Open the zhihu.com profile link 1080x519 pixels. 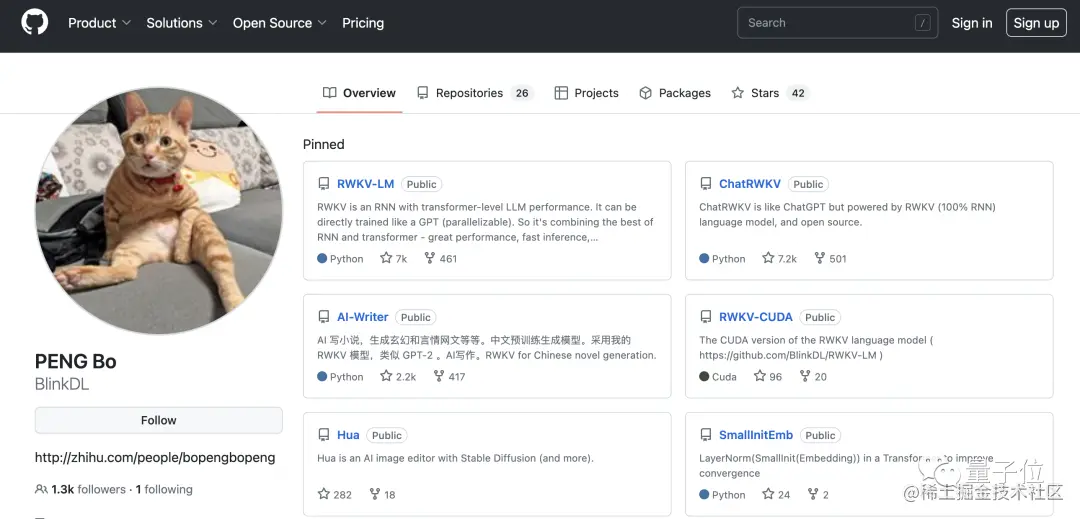point(155,457)
